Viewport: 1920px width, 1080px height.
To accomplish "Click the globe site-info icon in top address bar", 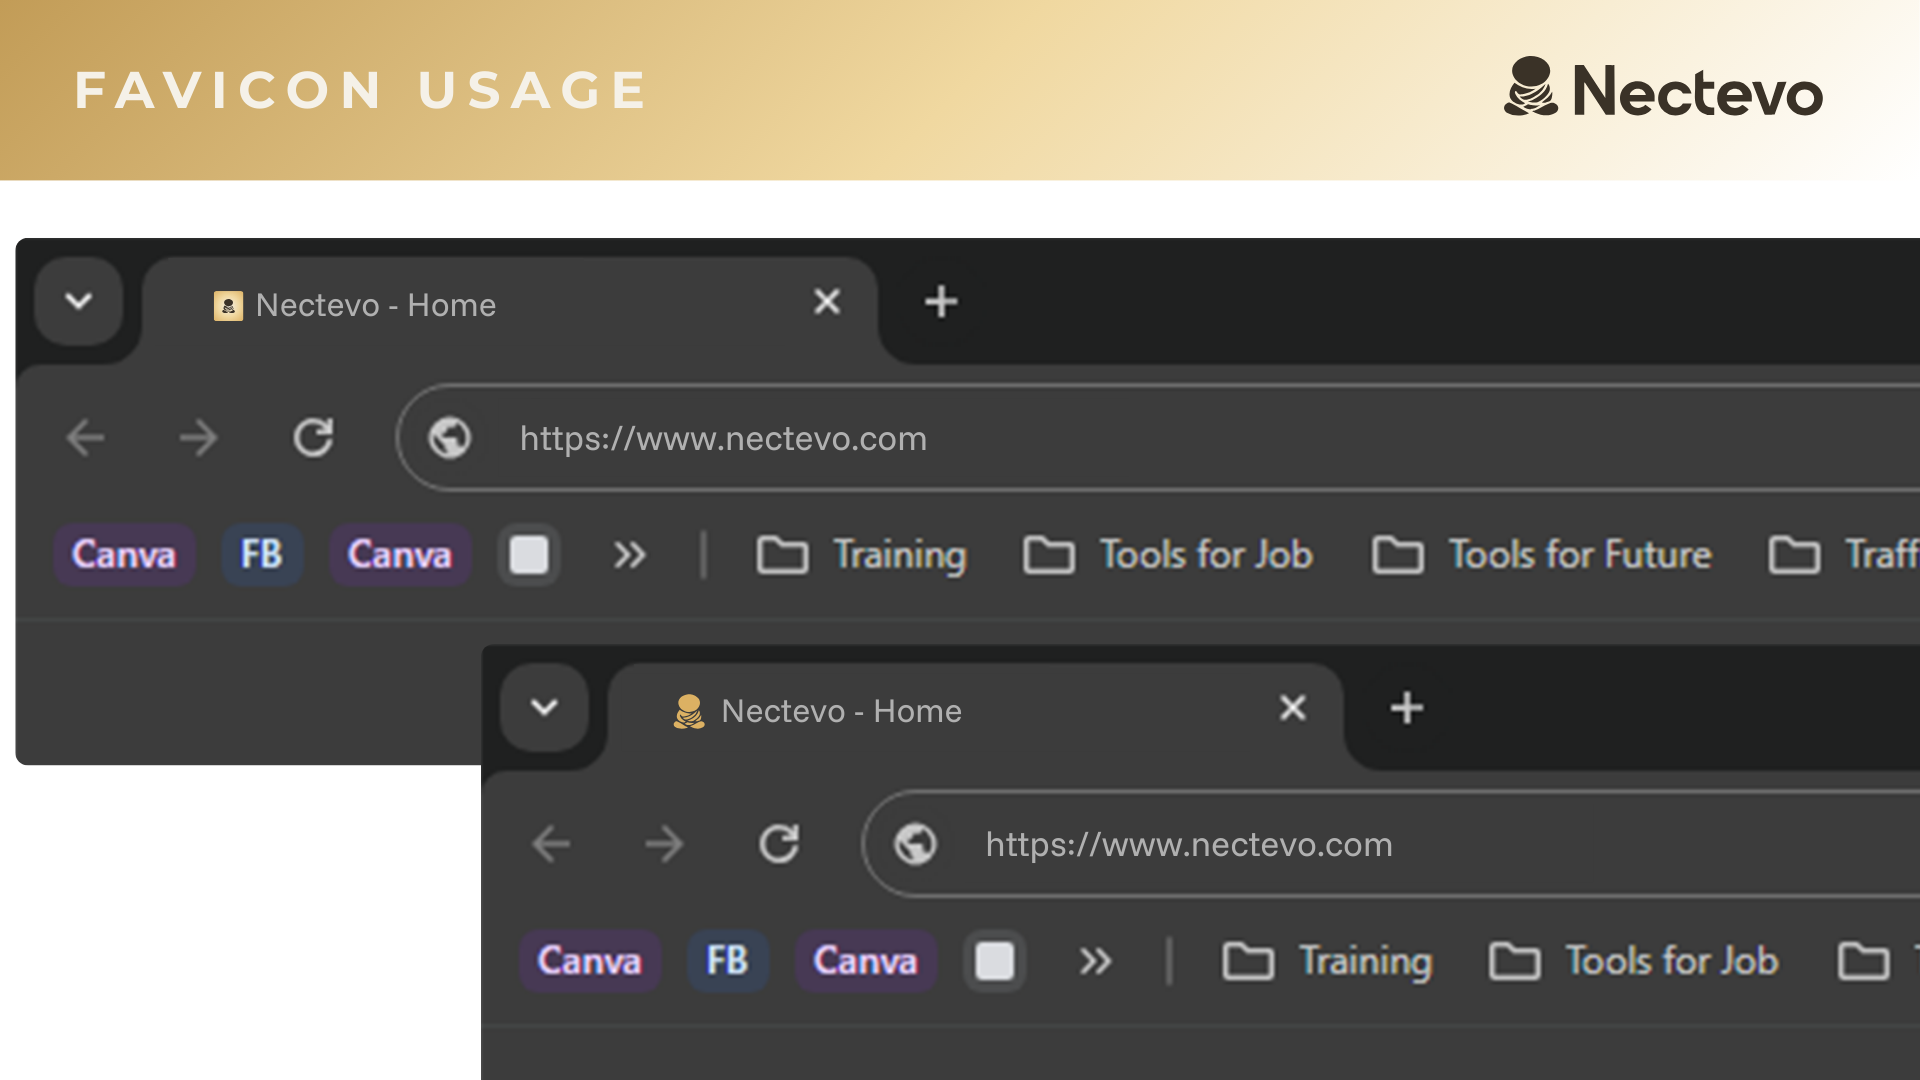I will pyautogui.click(x=450, y=438).
